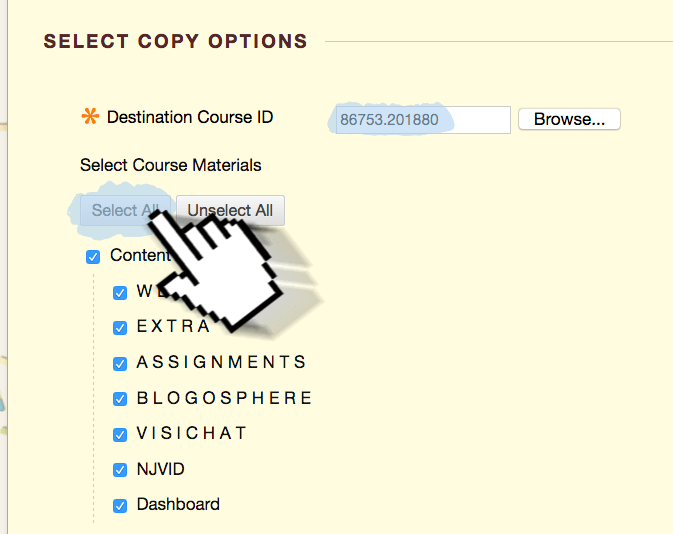The width and height of the screenshot is (673, 534).
Task: Uncheck the EXTRA checkbox
Action: pyautogui.click(x=120, y=328)
